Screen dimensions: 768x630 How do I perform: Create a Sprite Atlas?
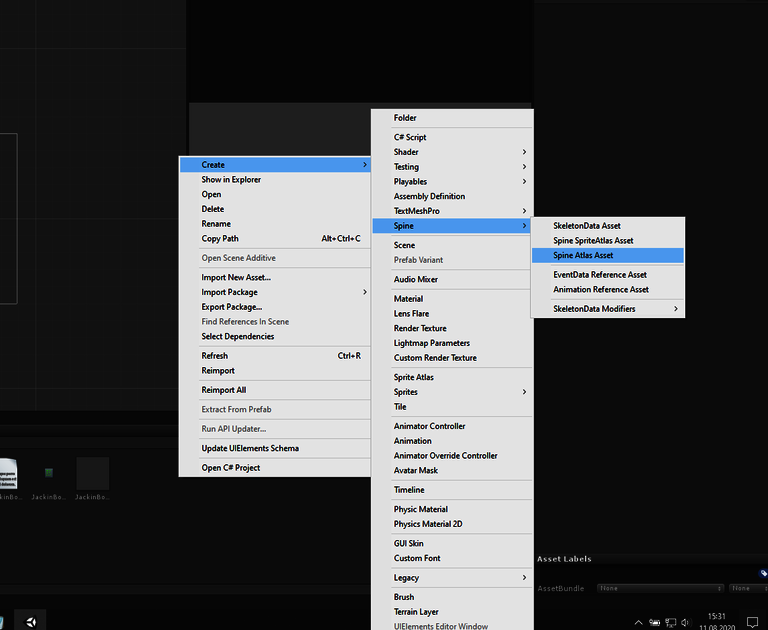tap(452, 377)
